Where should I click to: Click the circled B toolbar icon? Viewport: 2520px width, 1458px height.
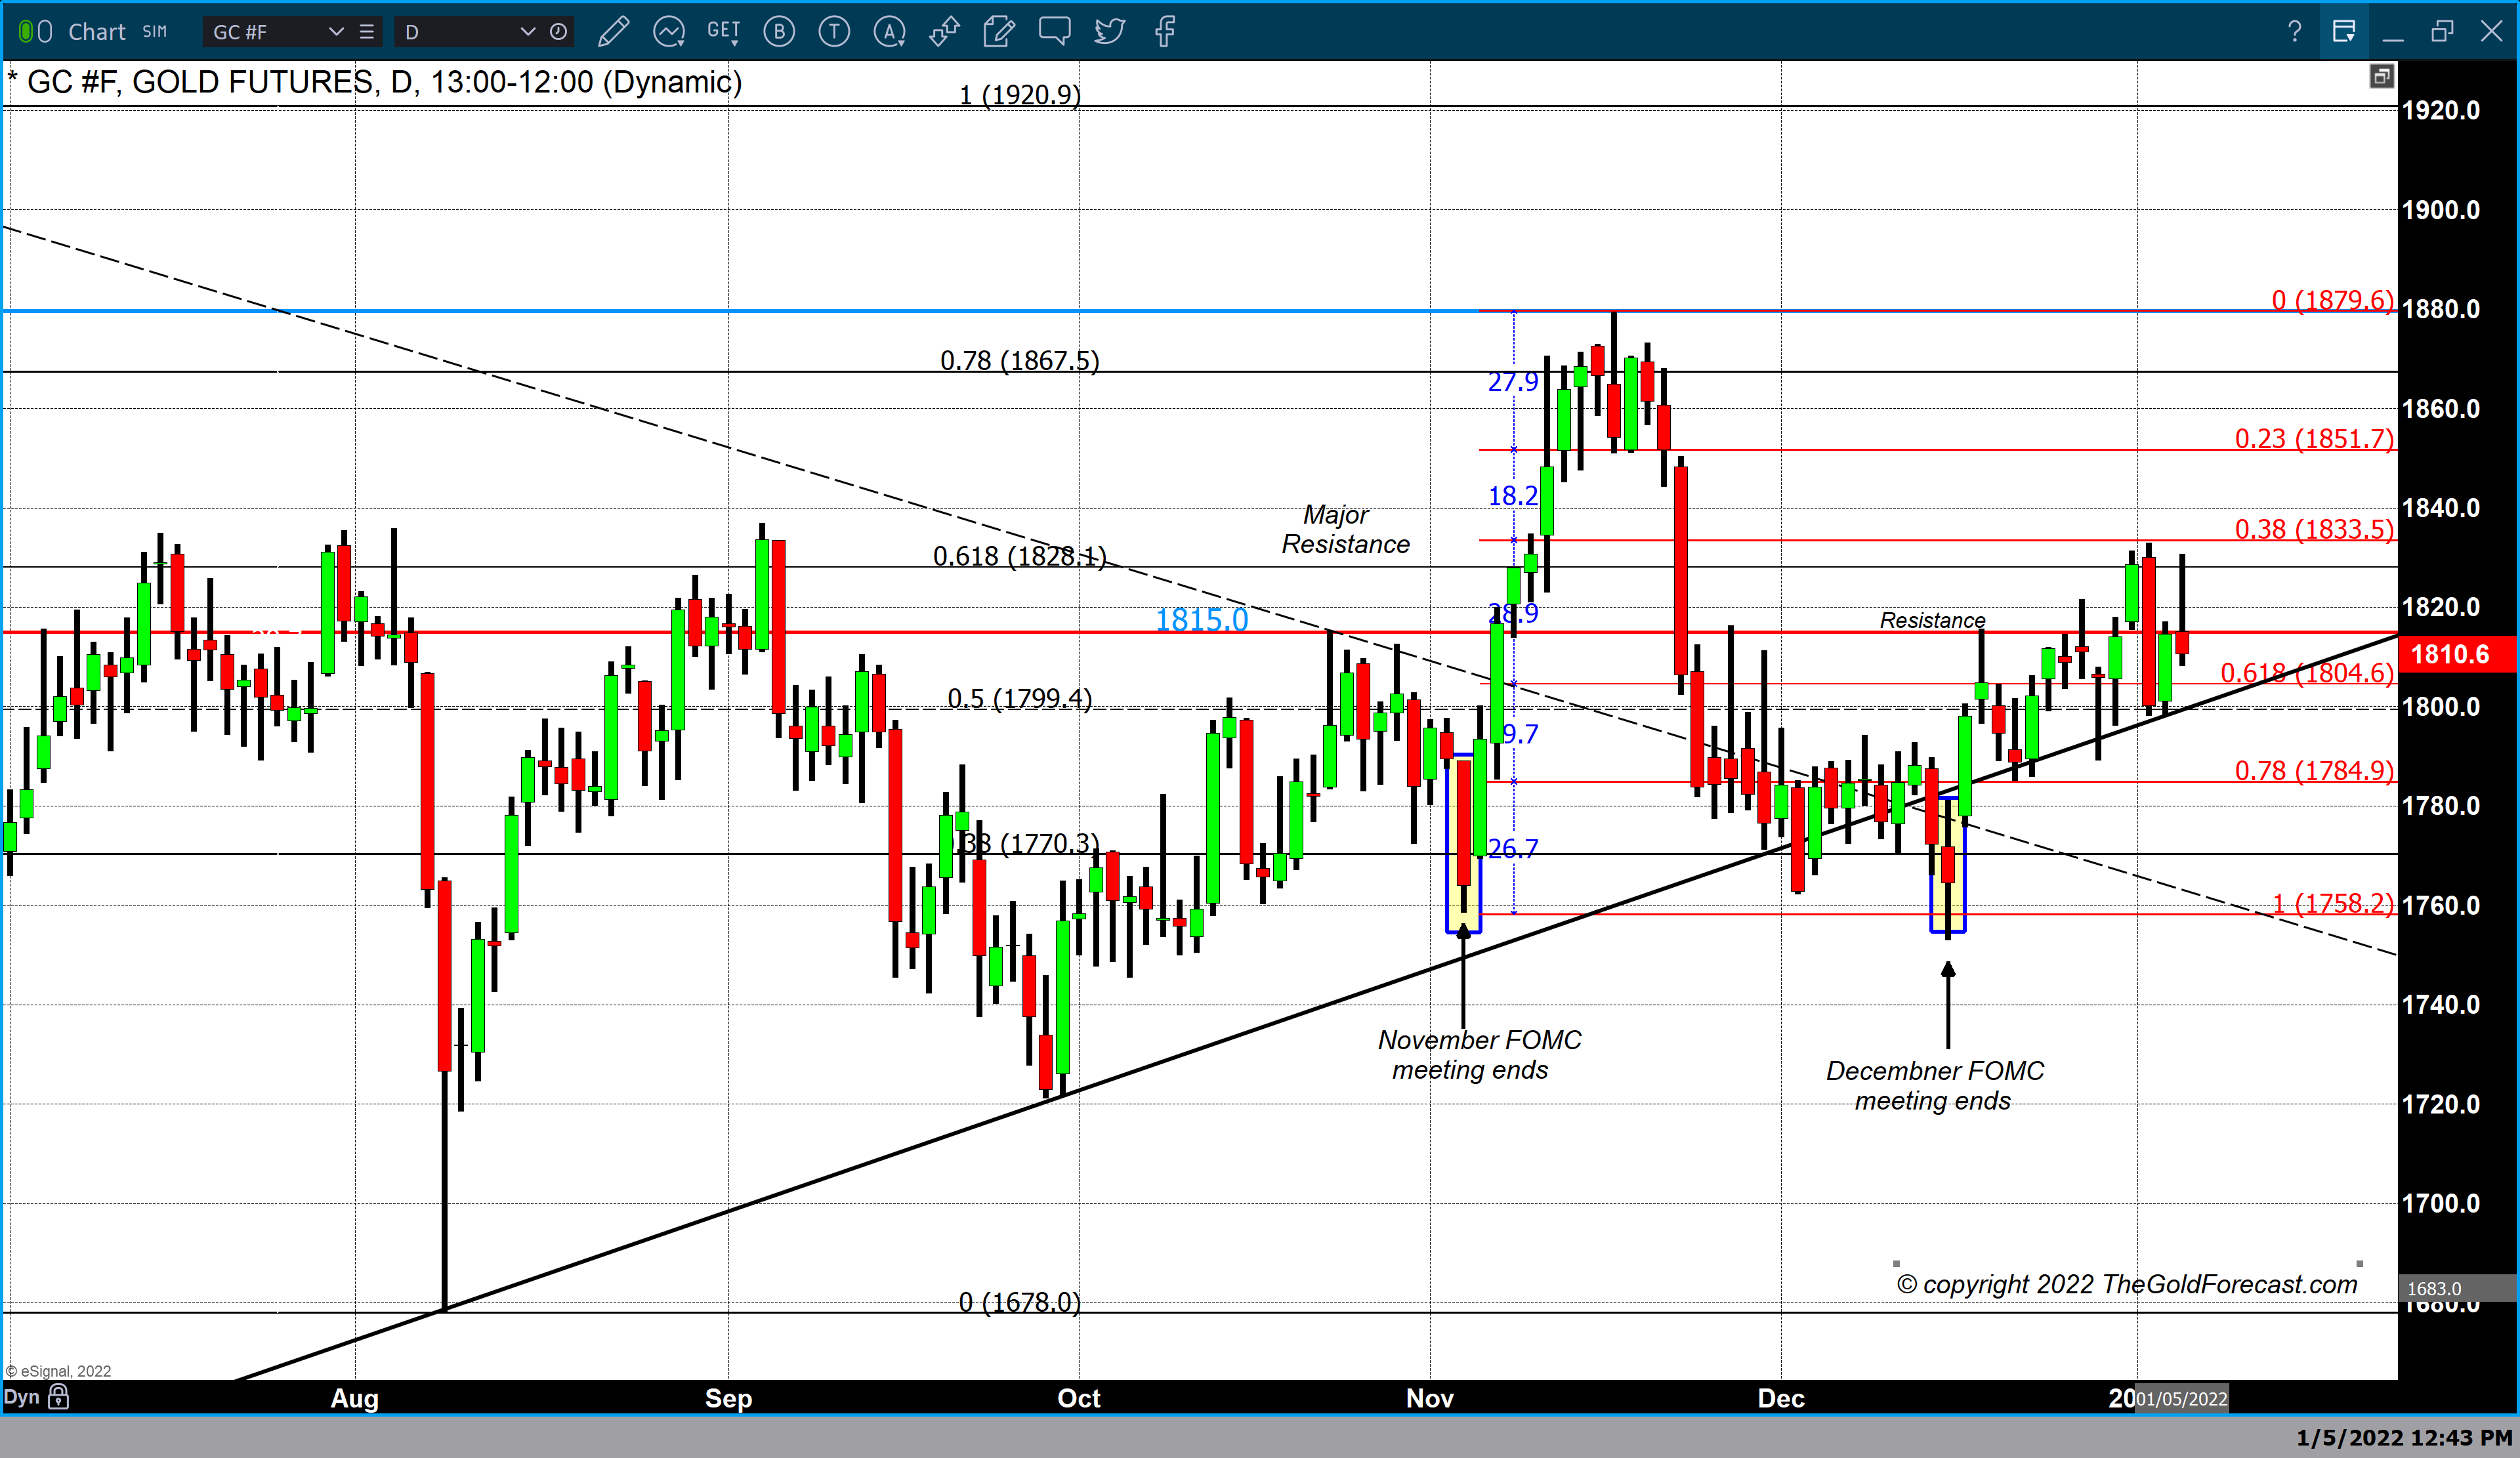pyautogui.click(x=779, y=32)
